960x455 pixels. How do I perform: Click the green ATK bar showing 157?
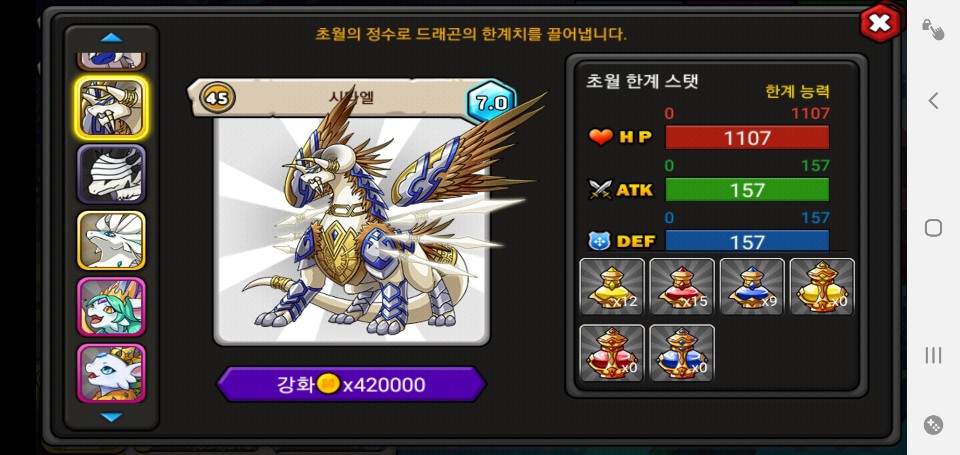click(x=747, y=190)
